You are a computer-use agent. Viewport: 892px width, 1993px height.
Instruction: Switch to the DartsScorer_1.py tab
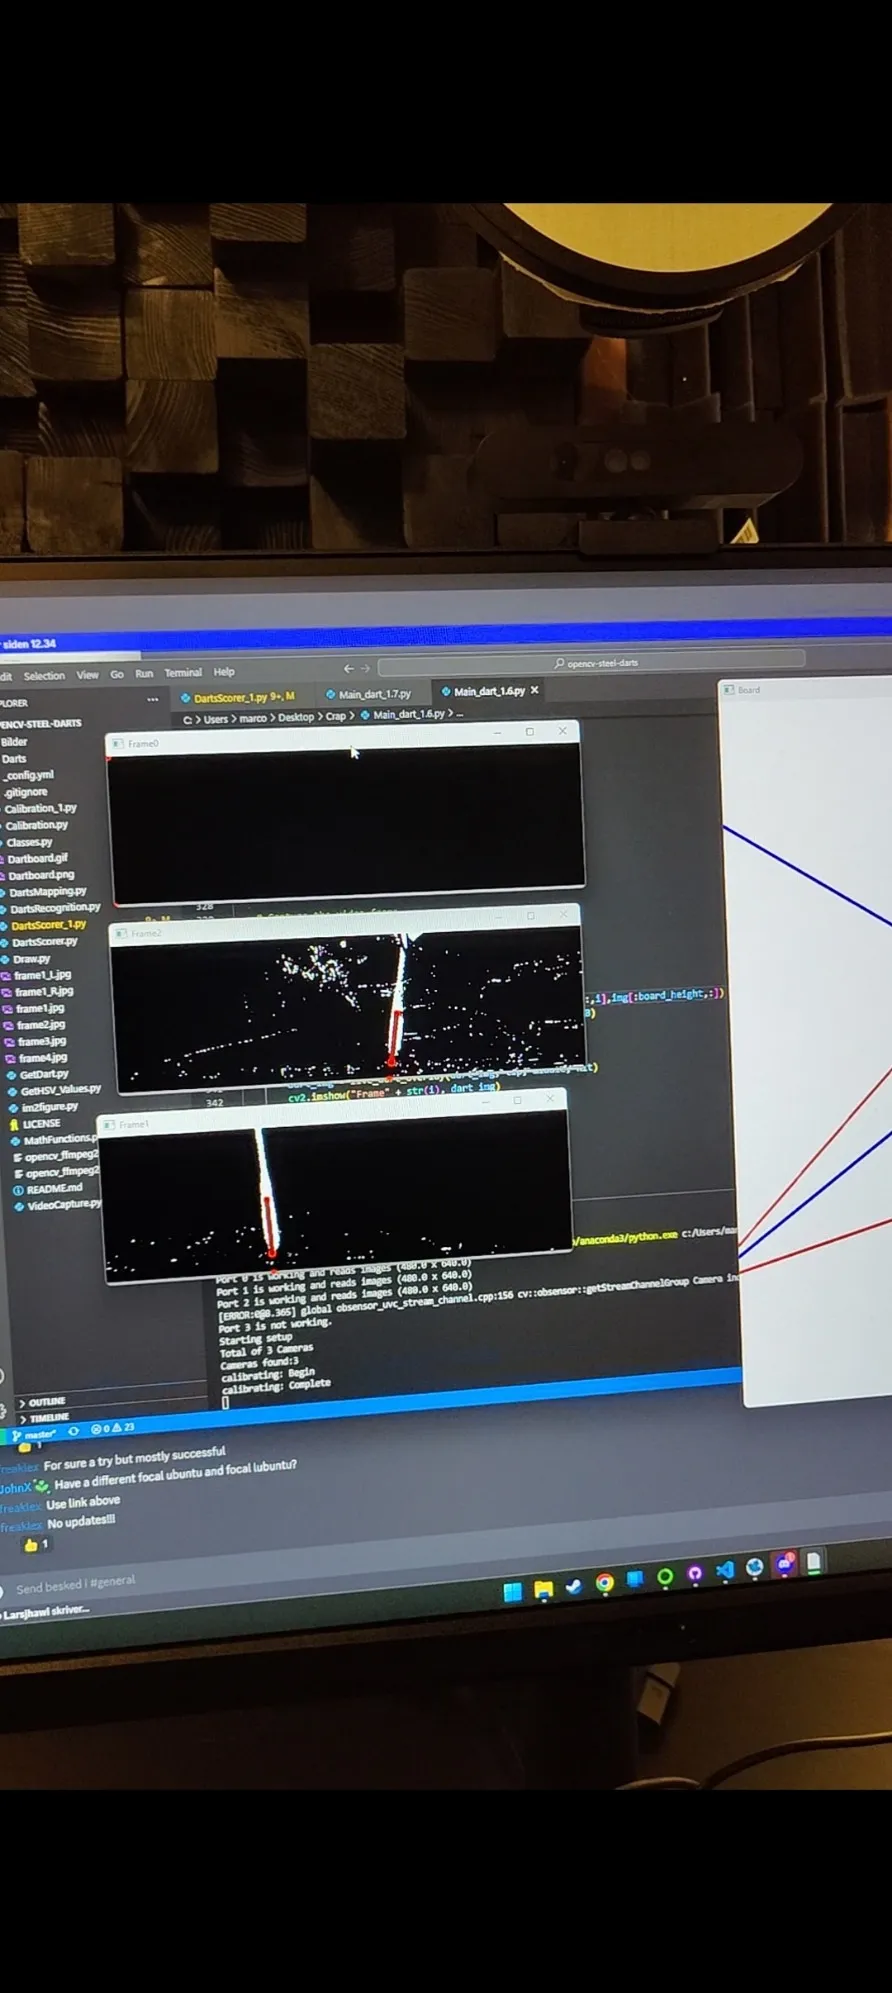(x=238, y=697)
